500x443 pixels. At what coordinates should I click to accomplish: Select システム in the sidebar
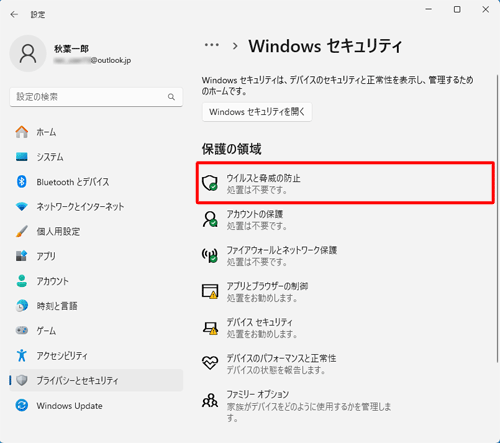point(96,157)
